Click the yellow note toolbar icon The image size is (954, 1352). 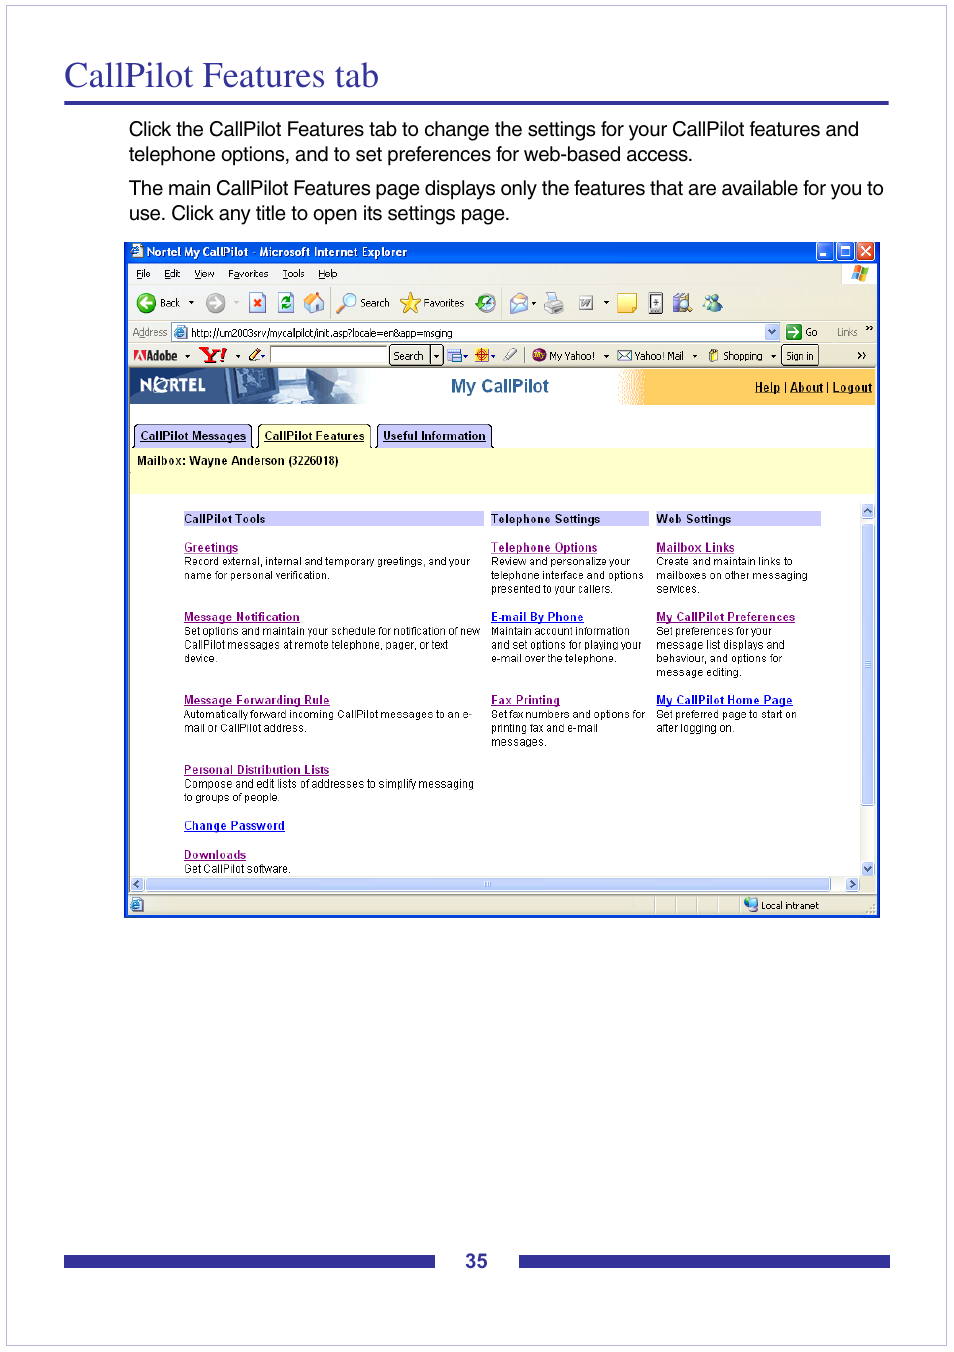pos(627,303)
